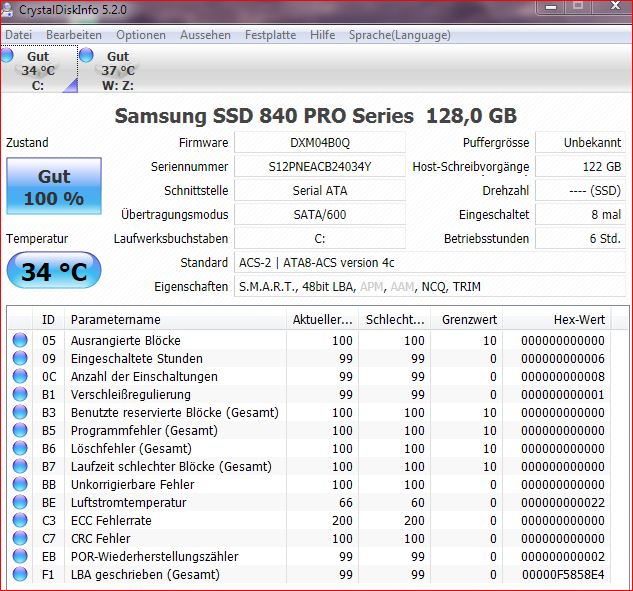Click the Betriebsstunden value 6 Std.
The width and height of the screenshot is (633, 591).
[x=581, y=239]
